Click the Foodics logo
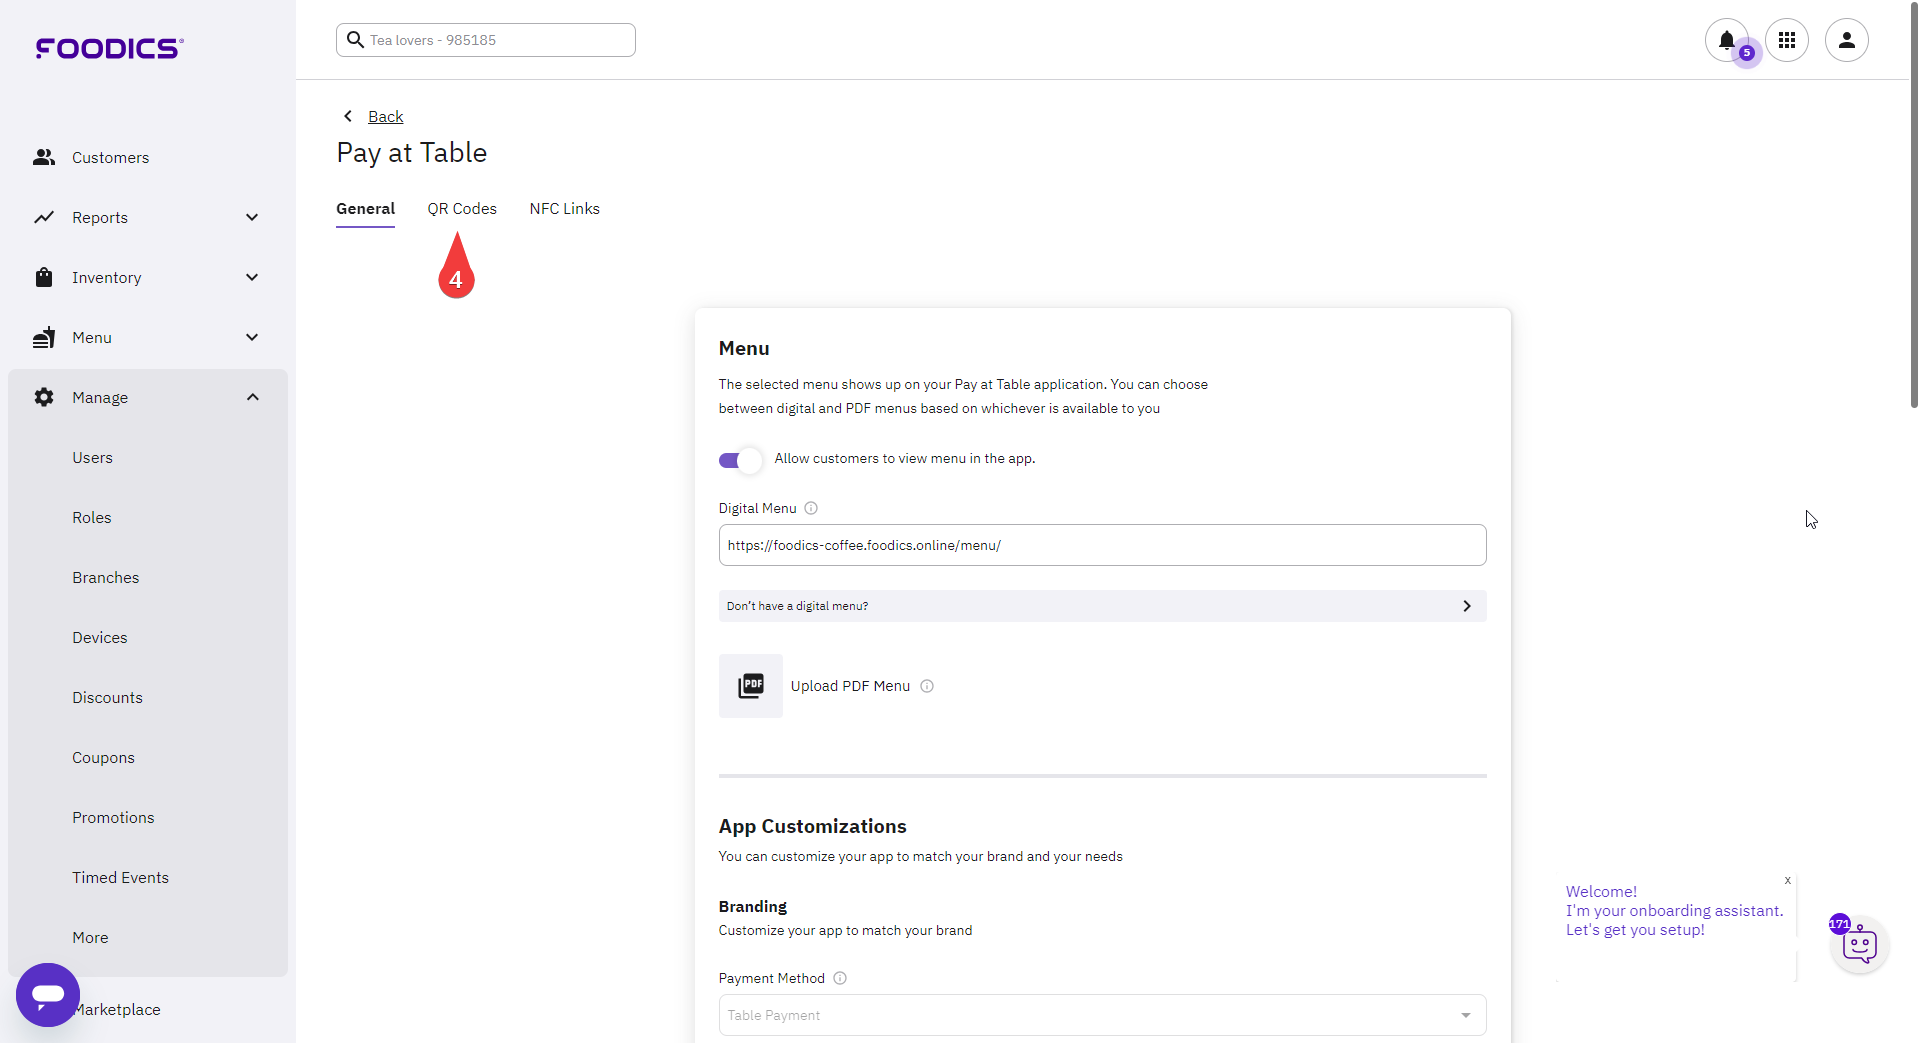Viewport: 1920px width, 1043px height. (109, 48)
